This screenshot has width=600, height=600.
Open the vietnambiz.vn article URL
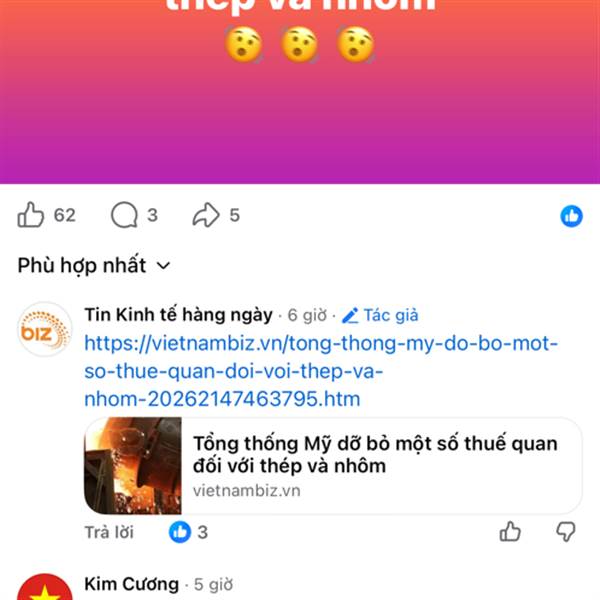321,371
